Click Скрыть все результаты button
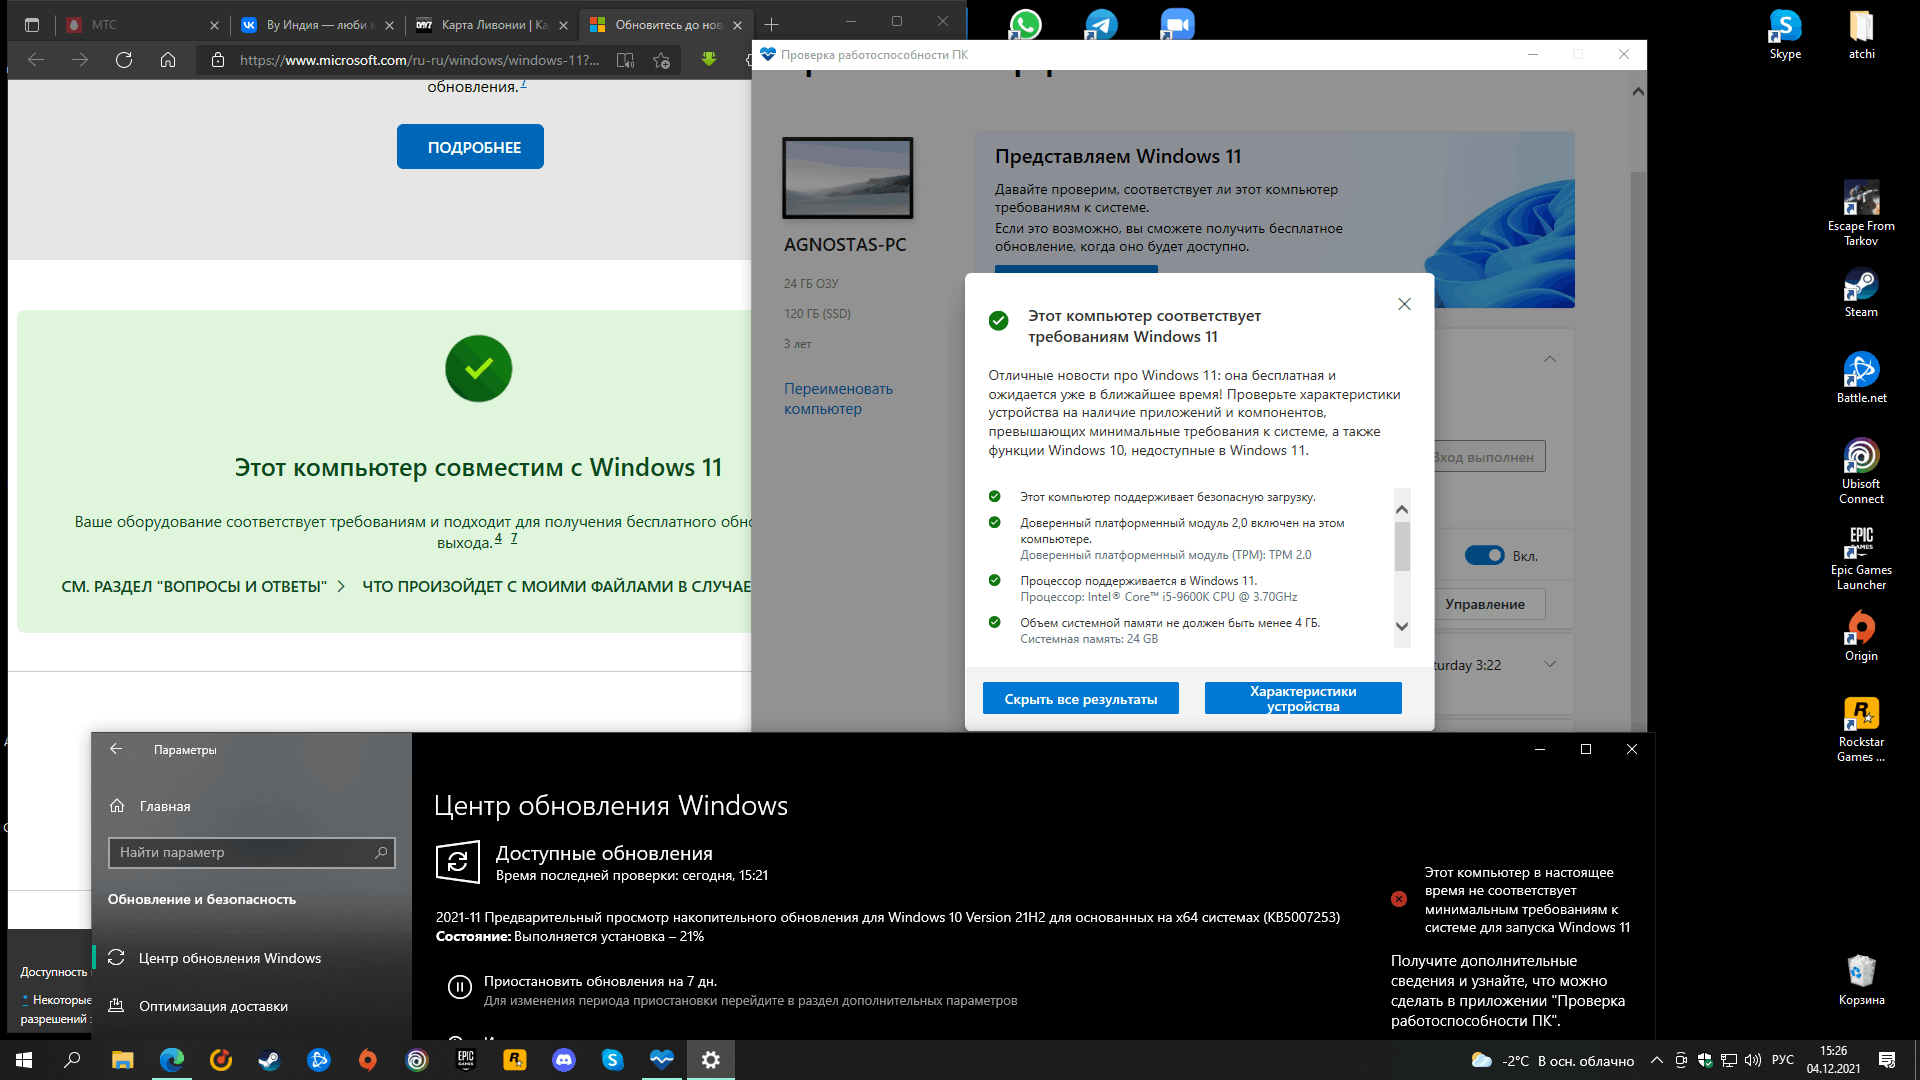Viewport: 1920px width, 1080px height. (x=1079, y=698)
